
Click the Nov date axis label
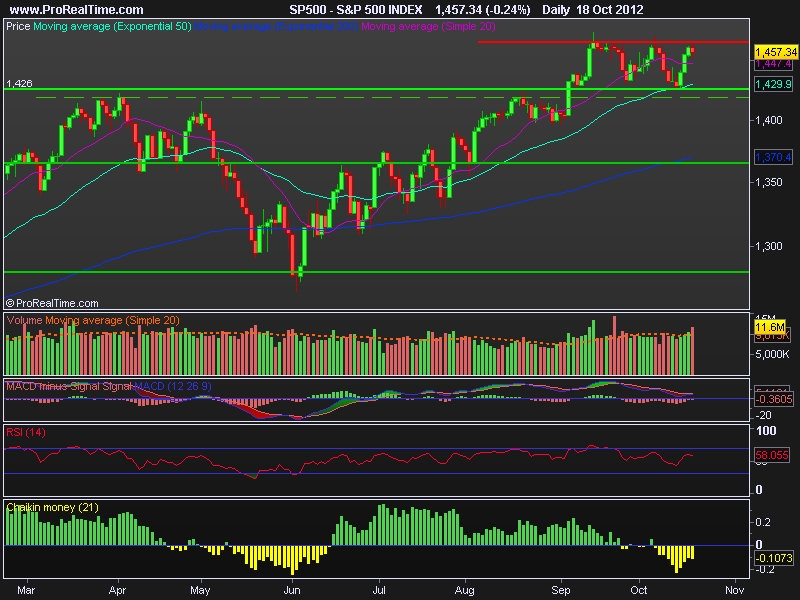(734, 590)
